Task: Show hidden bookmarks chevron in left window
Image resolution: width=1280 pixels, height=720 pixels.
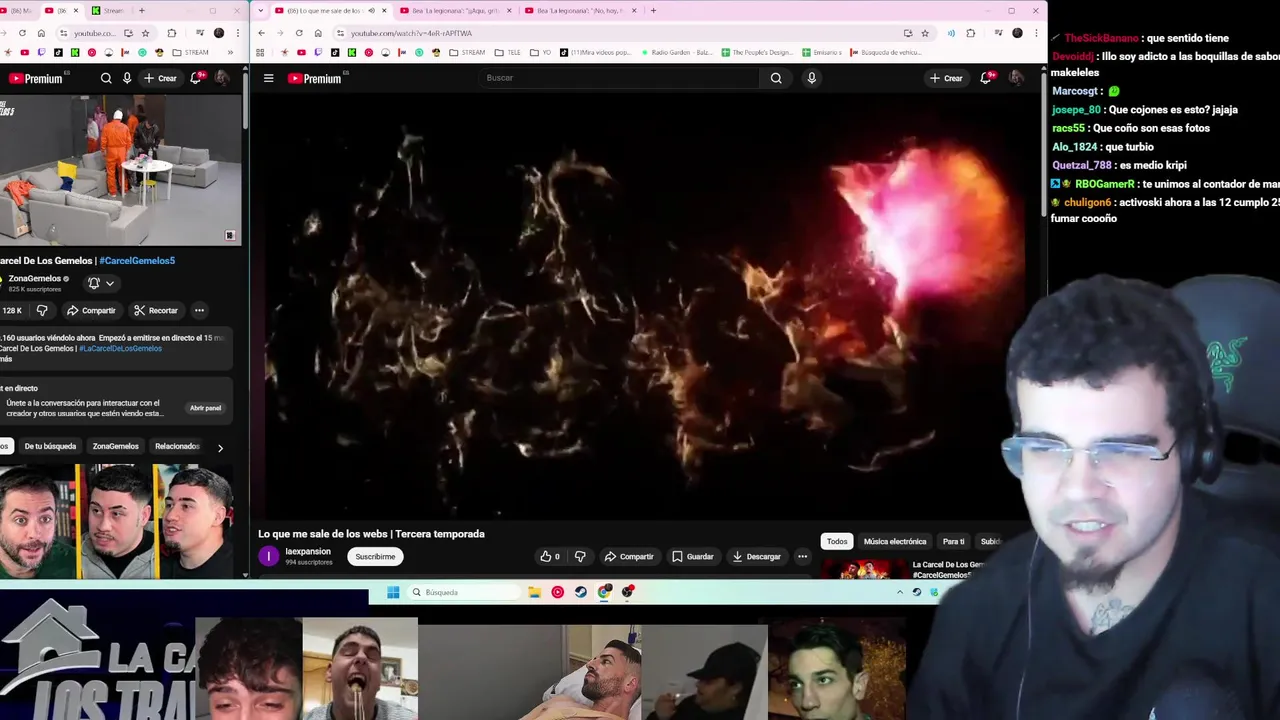Action: click(x=230, y=52)
